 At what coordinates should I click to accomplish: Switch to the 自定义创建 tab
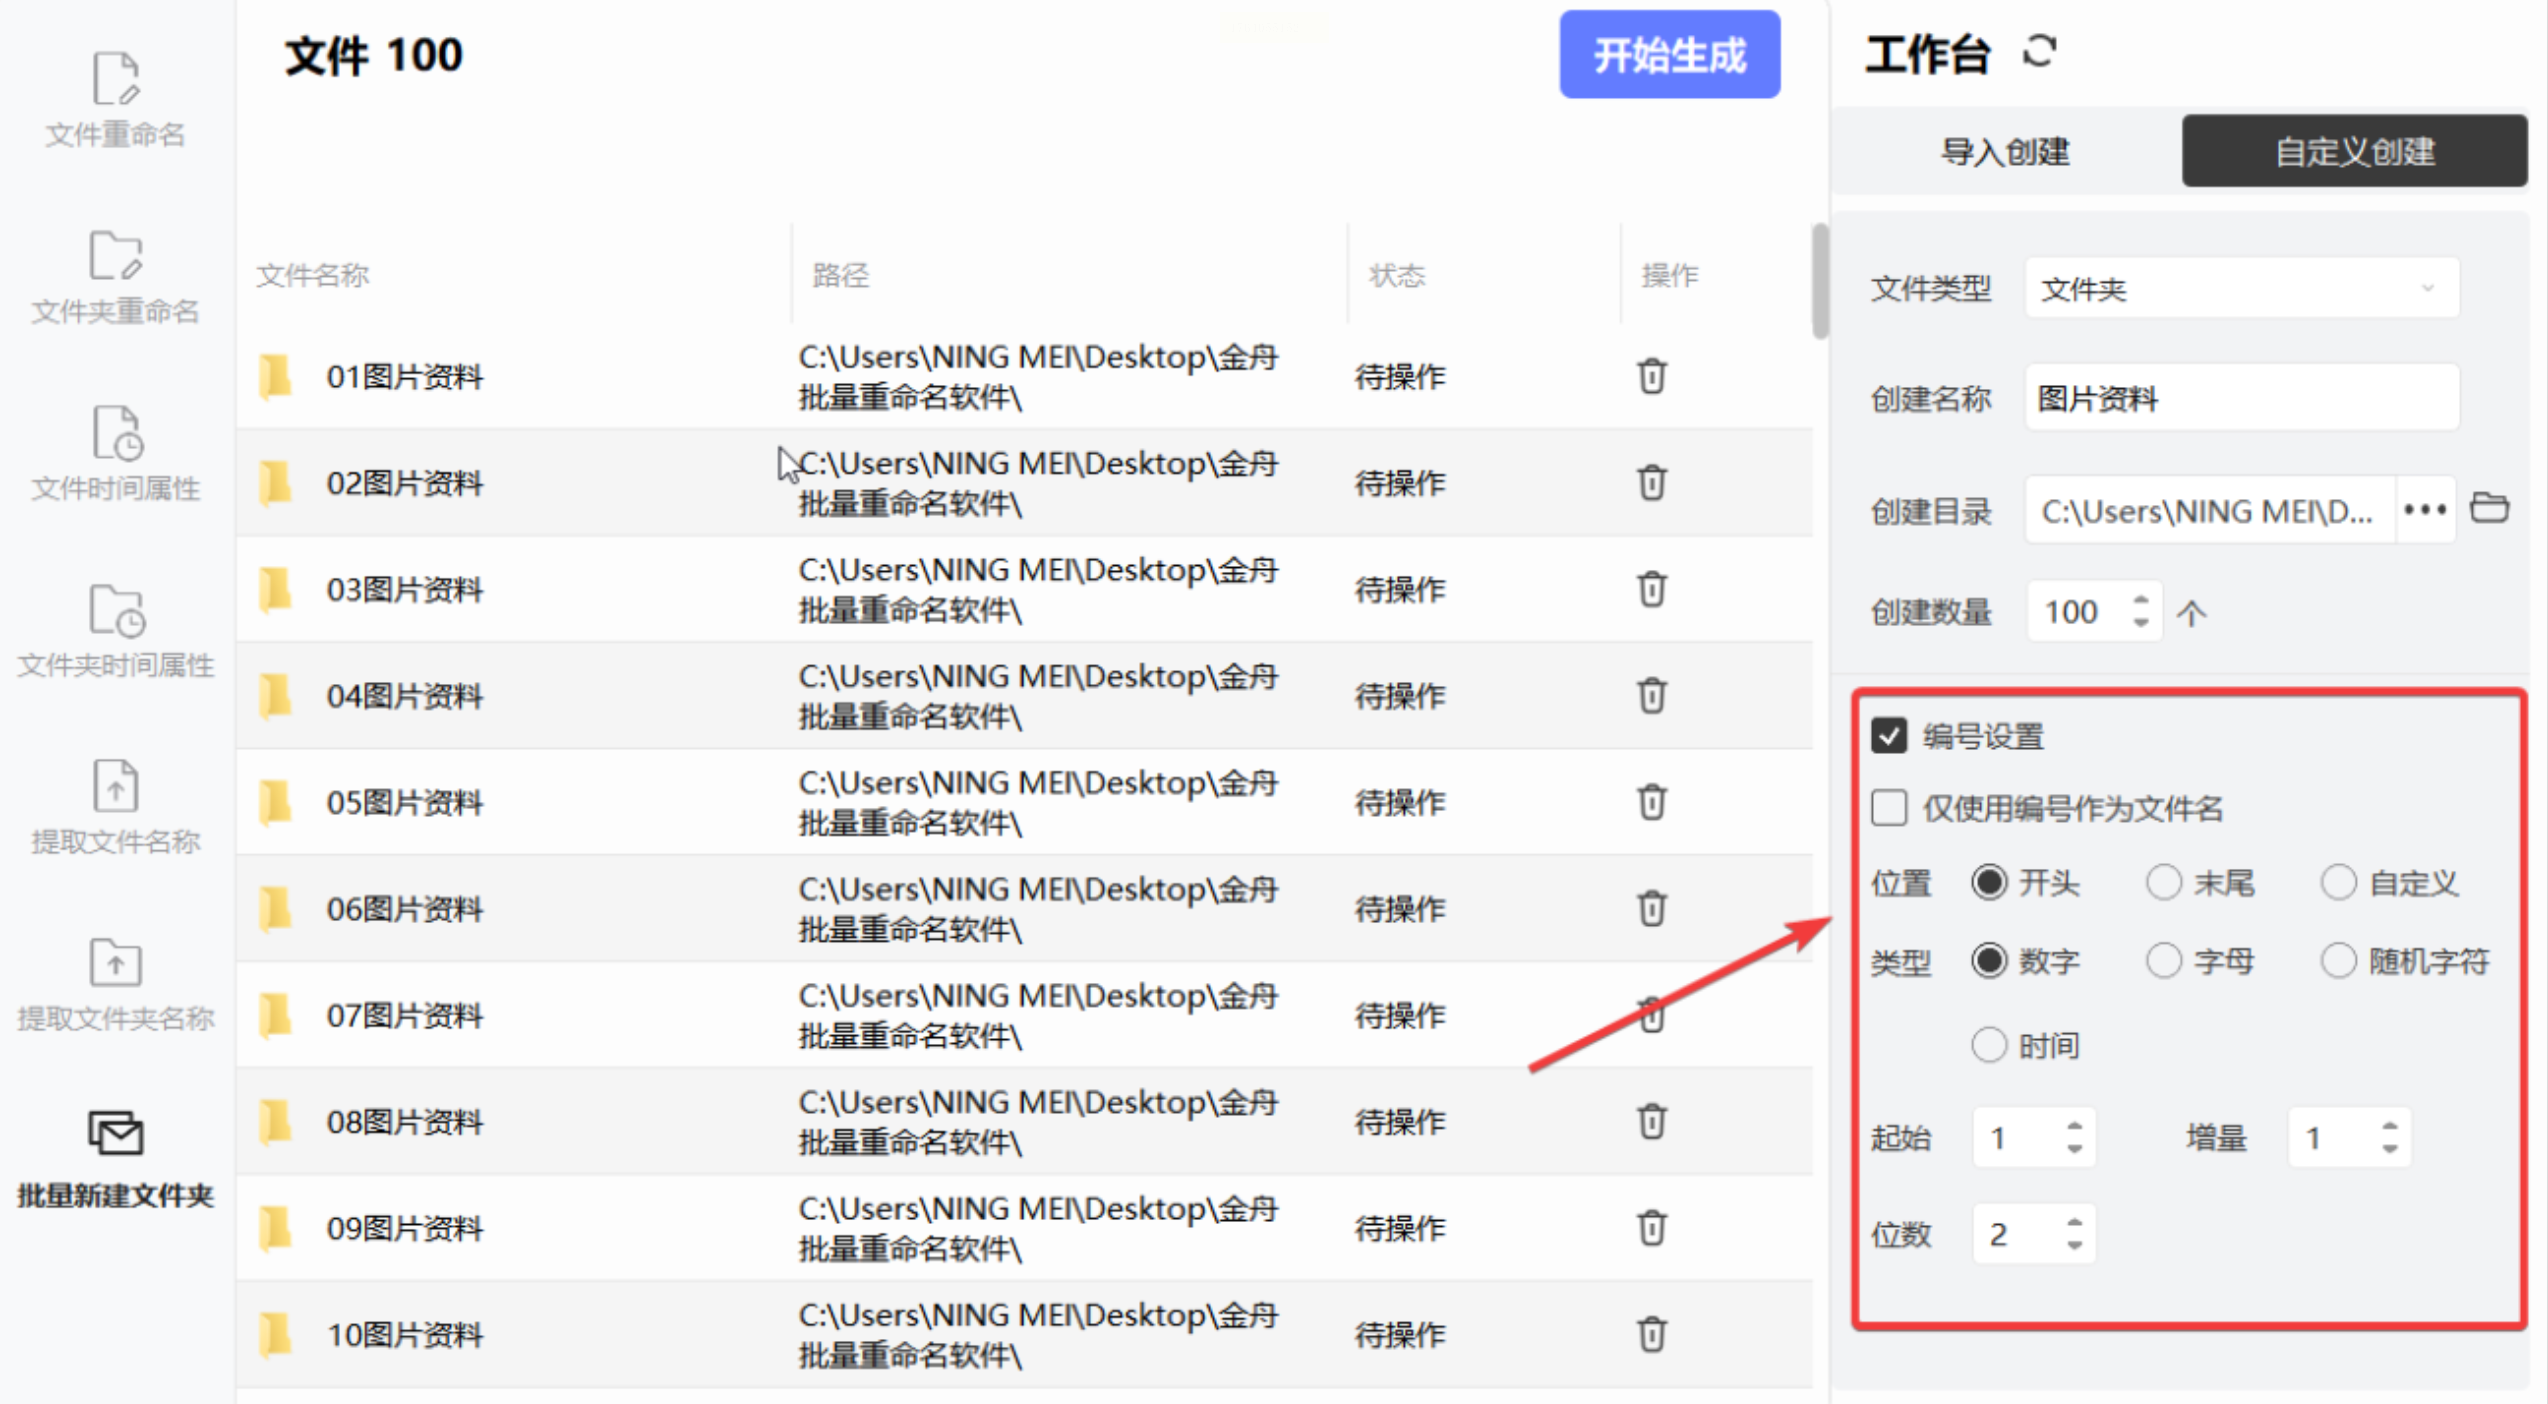tap(2353, 152)
